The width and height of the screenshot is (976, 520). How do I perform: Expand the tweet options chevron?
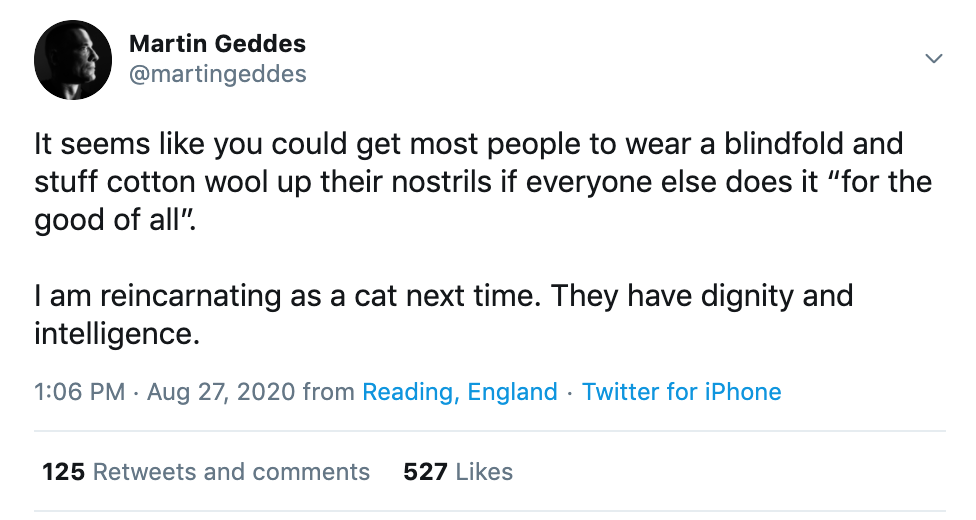coord(934,59)
